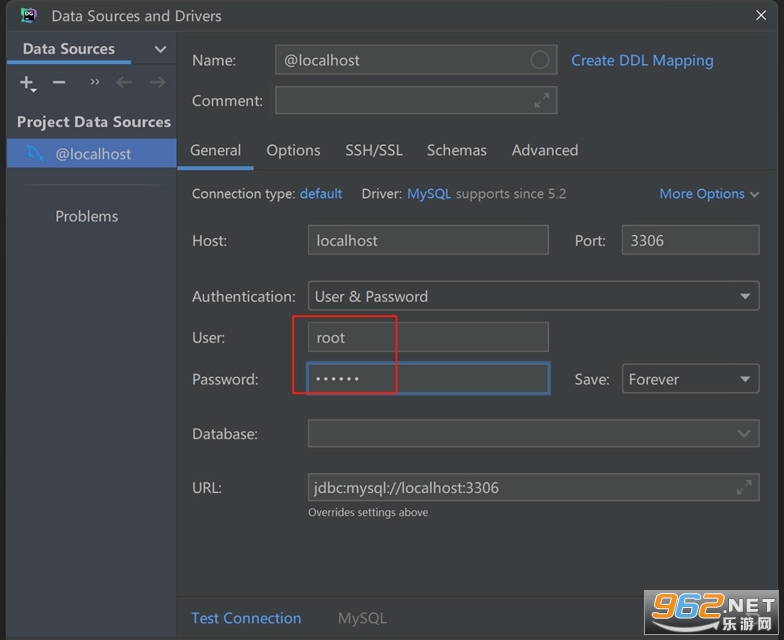
Task: Select the Data Sources sidebar tab
Action: point(69,49)
